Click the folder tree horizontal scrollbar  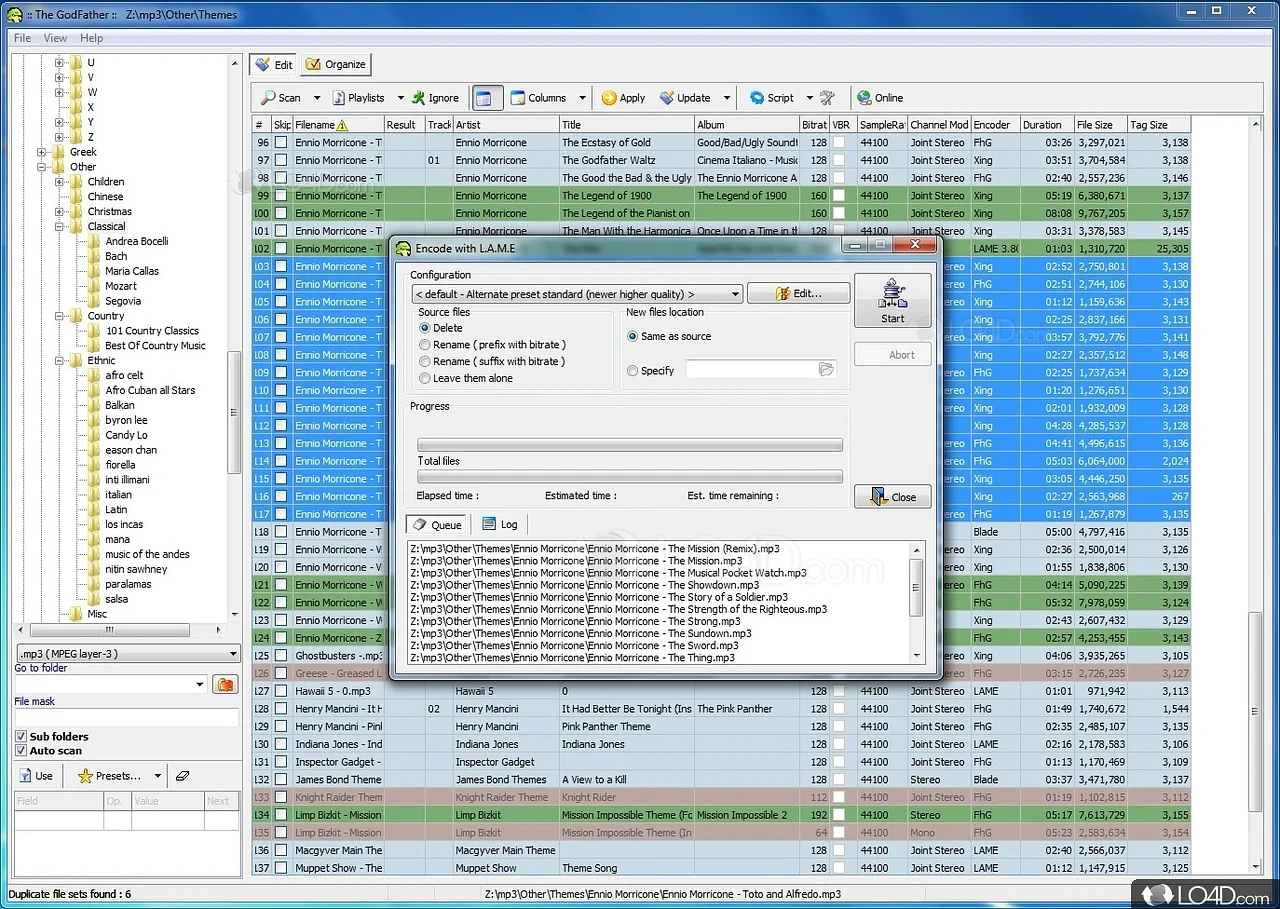pos(110,629)
